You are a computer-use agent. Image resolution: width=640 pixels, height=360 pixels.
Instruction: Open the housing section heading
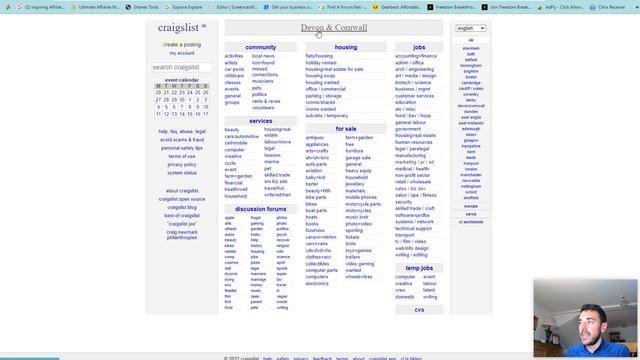pos(346,47)
